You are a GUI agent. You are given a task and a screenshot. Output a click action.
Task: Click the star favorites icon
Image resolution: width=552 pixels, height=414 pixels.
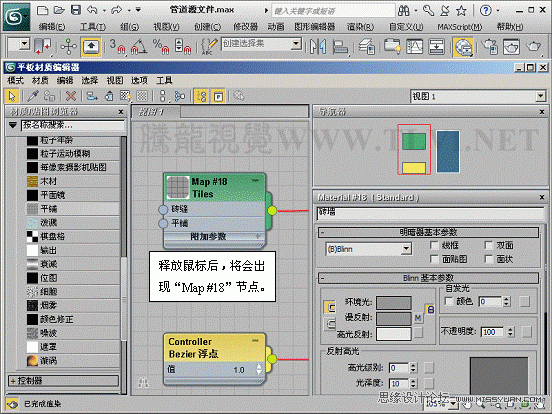click(x=461, y=11)
